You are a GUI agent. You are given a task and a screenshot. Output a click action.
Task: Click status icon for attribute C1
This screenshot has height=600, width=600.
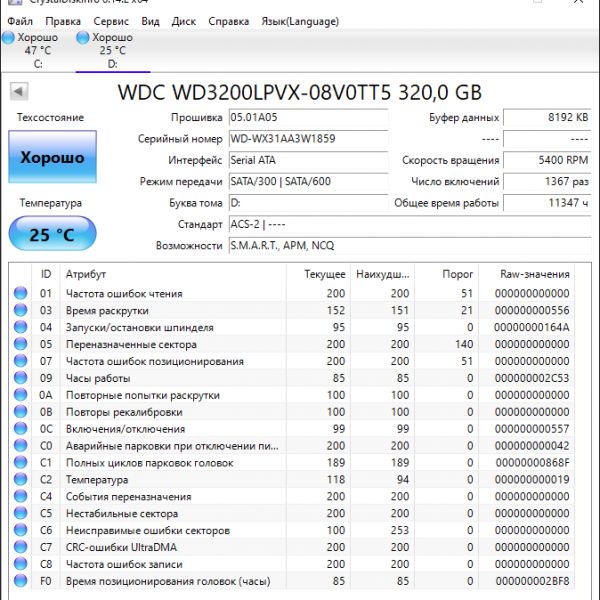tap(20, 462)
